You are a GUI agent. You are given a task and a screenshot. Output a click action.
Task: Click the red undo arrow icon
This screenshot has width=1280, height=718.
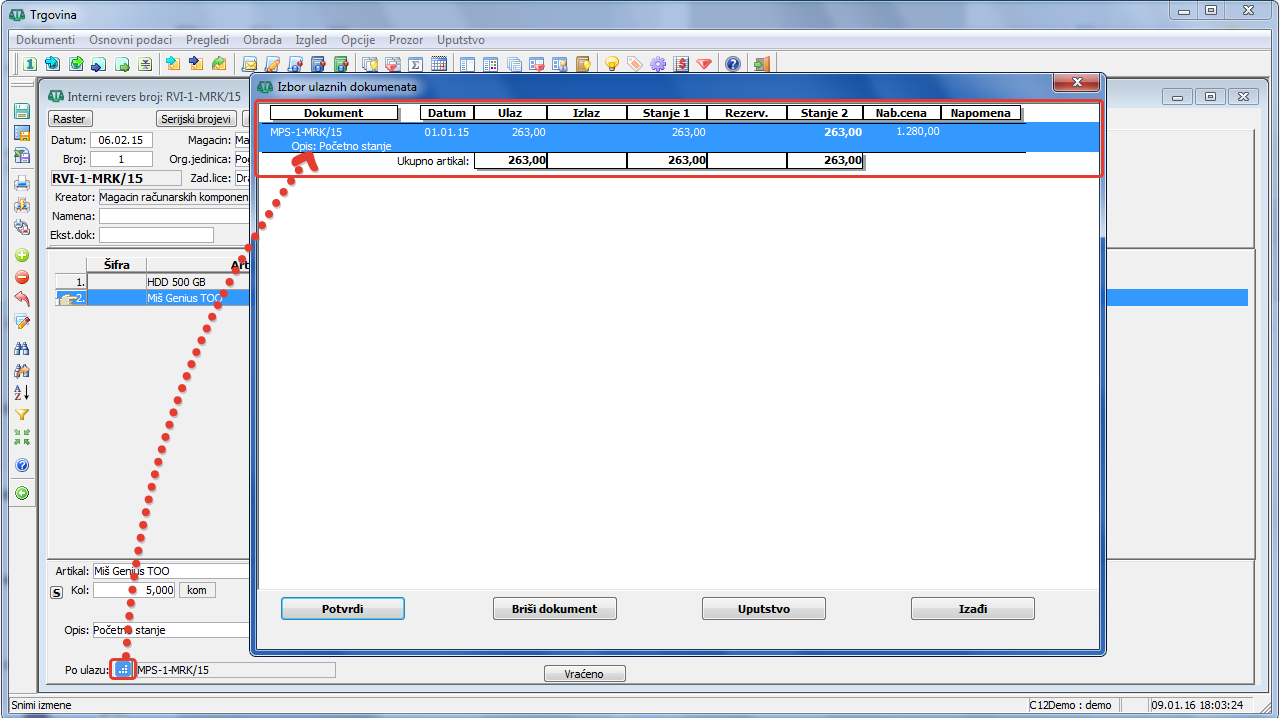[x=21, y=299]
